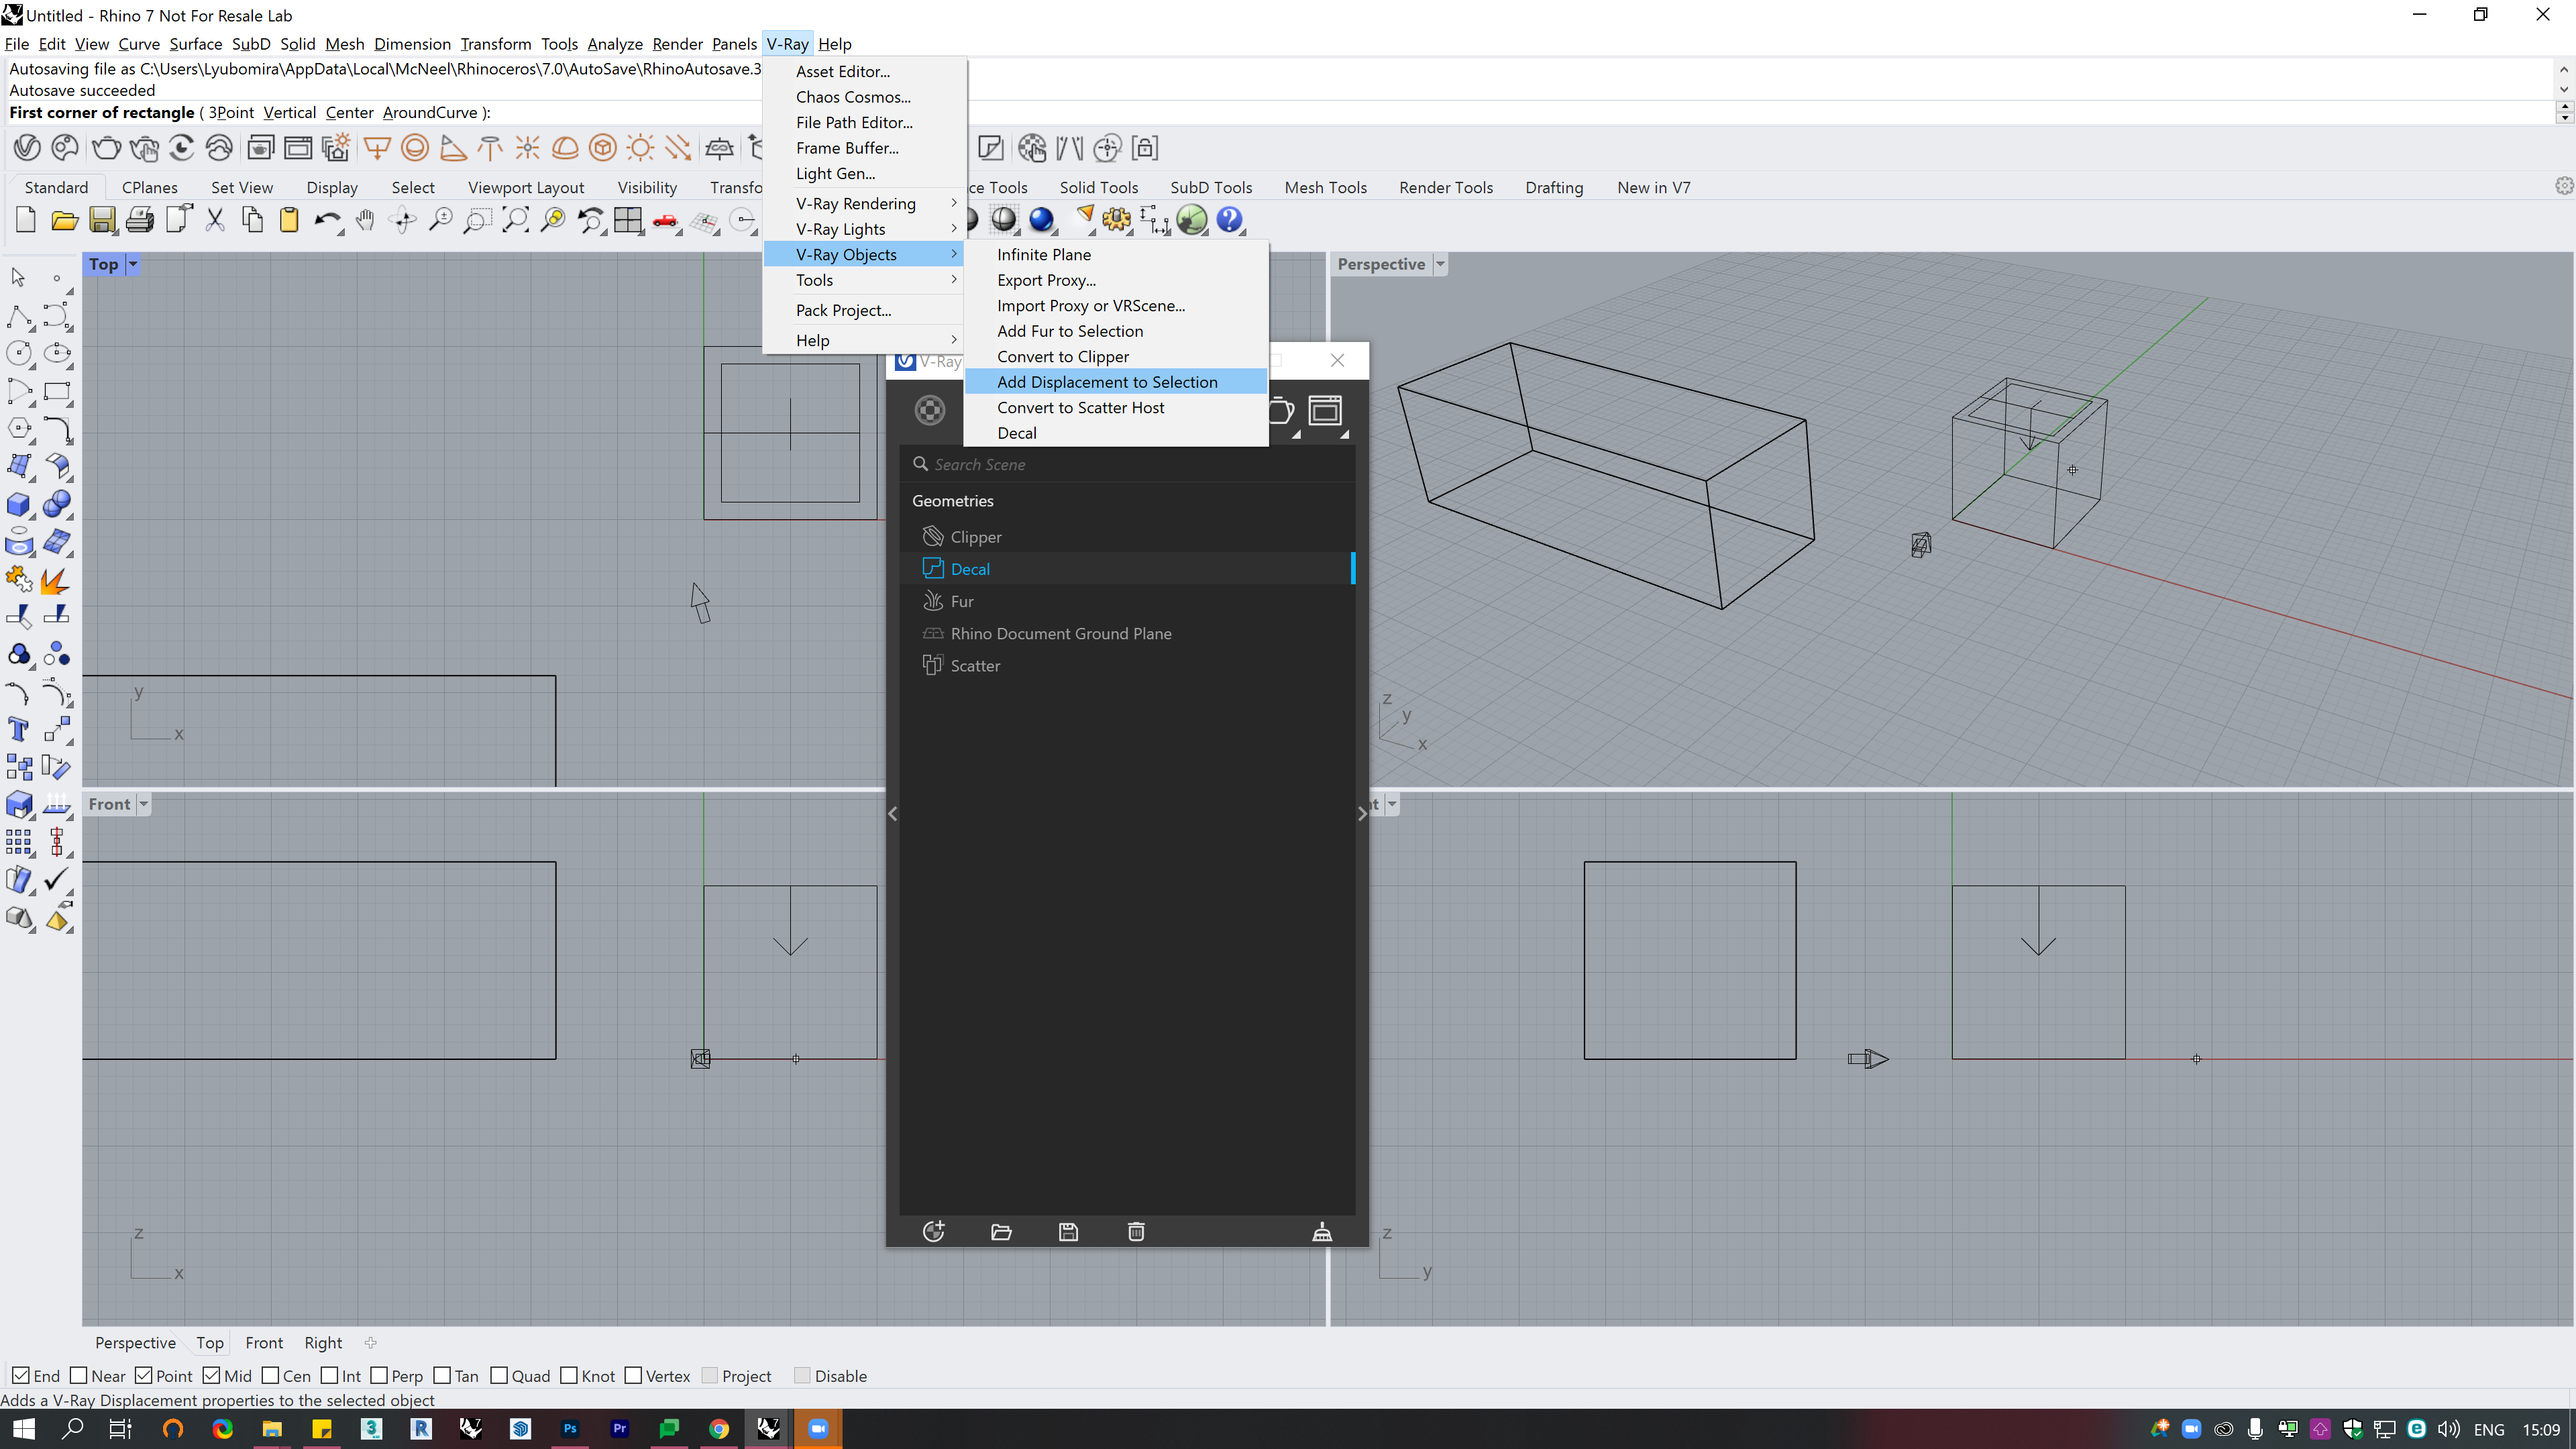Select the Text tool in left sidebar
This screenshot has height=1449, width=2576.
pyautogui.click(x=19, y=730)
